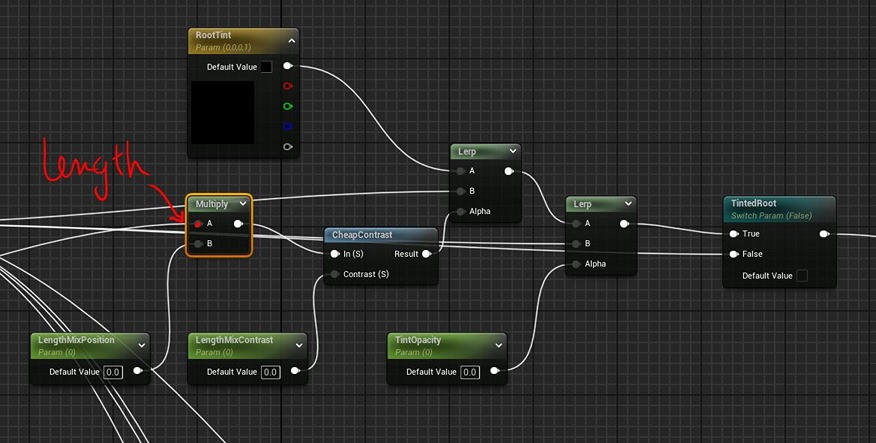Click upper Lerp node output pin

coord(508,172)
